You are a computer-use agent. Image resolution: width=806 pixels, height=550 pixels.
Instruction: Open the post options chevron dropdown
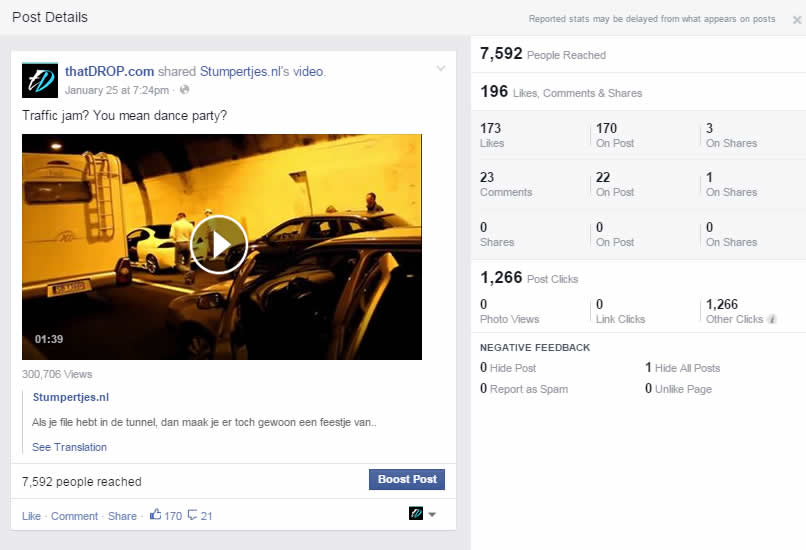point(441,68)
